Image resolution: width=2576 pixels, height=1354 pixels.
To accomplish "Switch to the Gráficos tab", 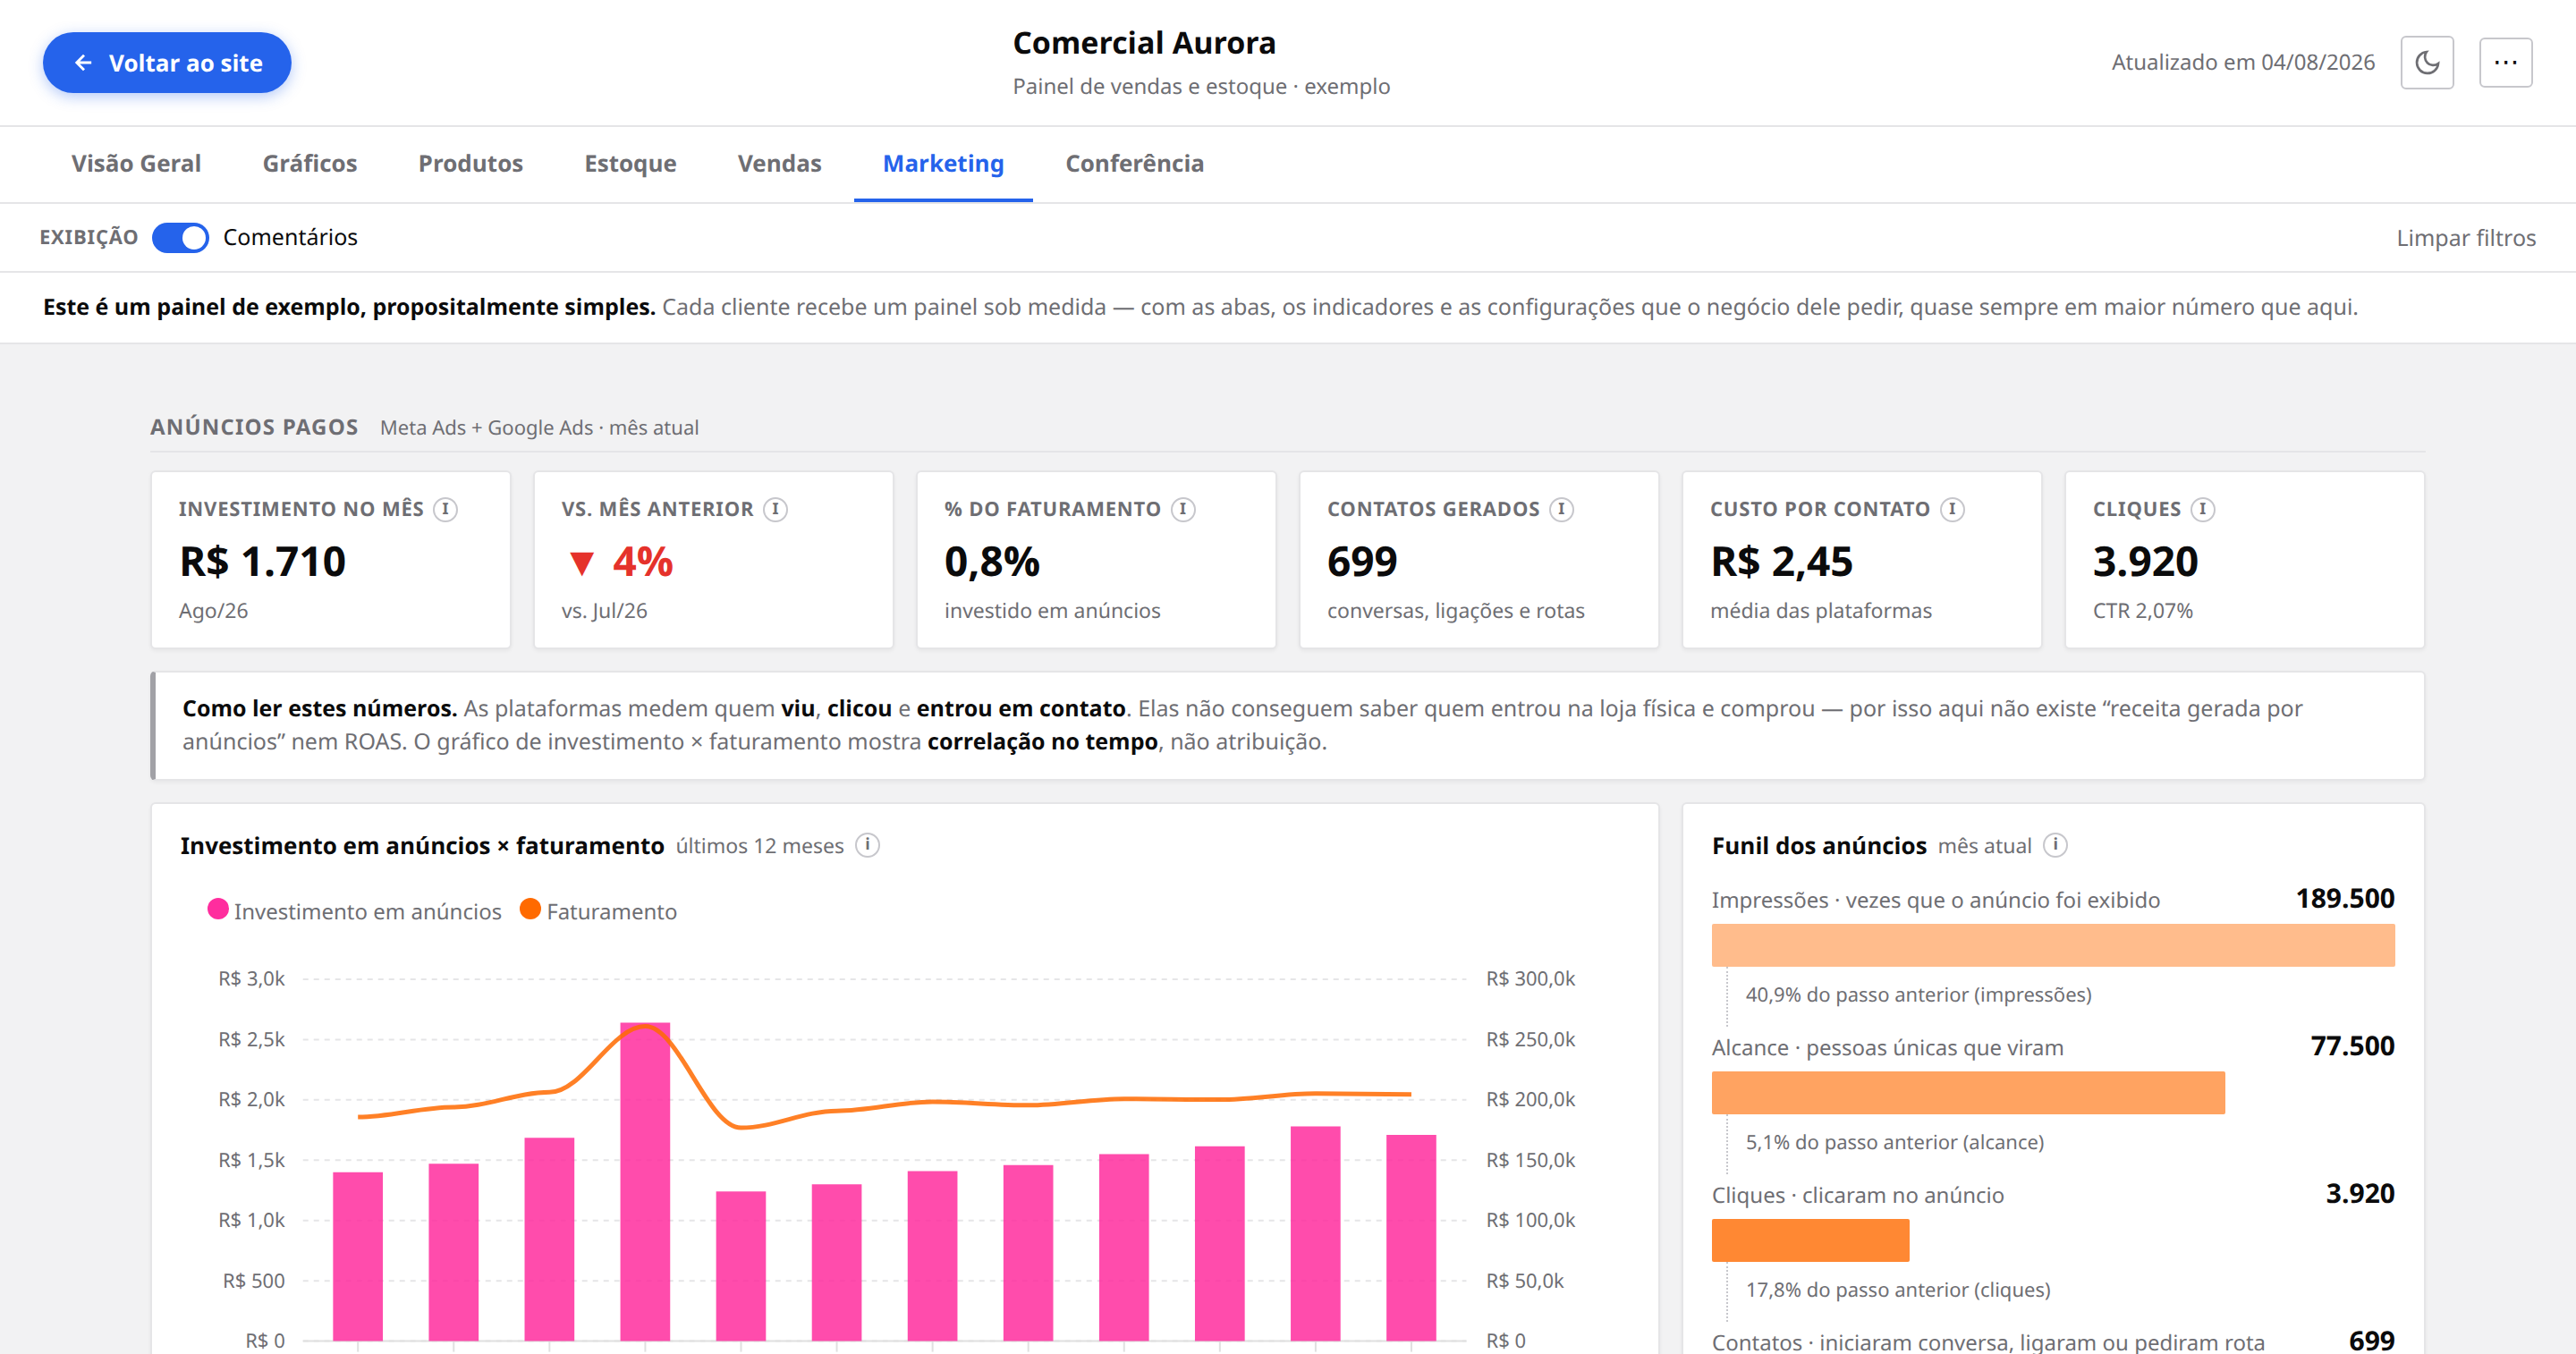I will pos(310,163).
